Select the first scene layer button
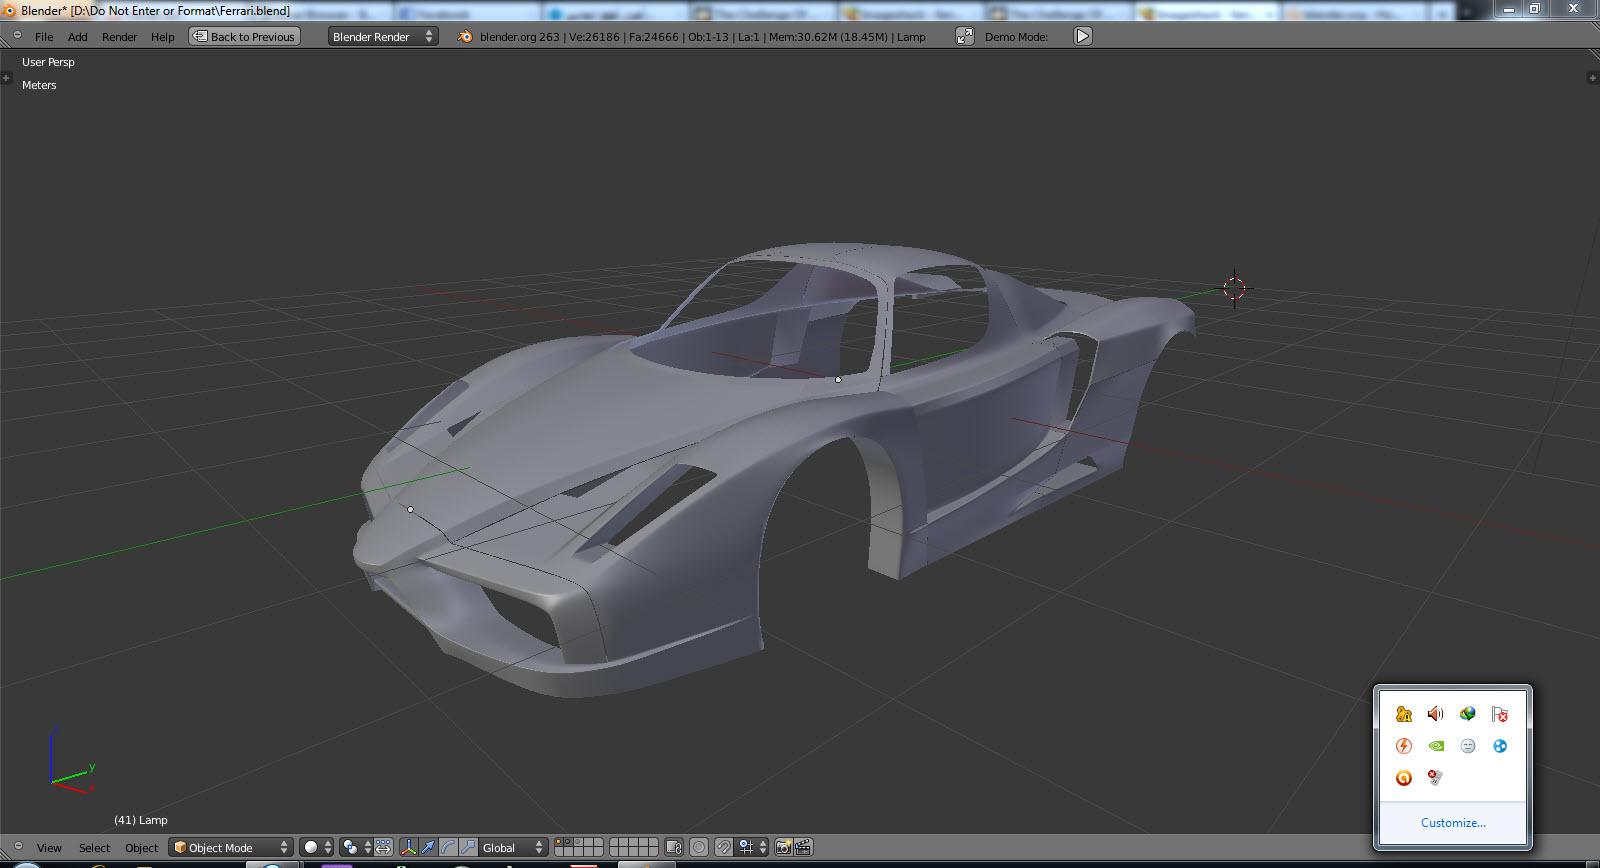This screenshot has height=868, width=1600. point(558,842)
